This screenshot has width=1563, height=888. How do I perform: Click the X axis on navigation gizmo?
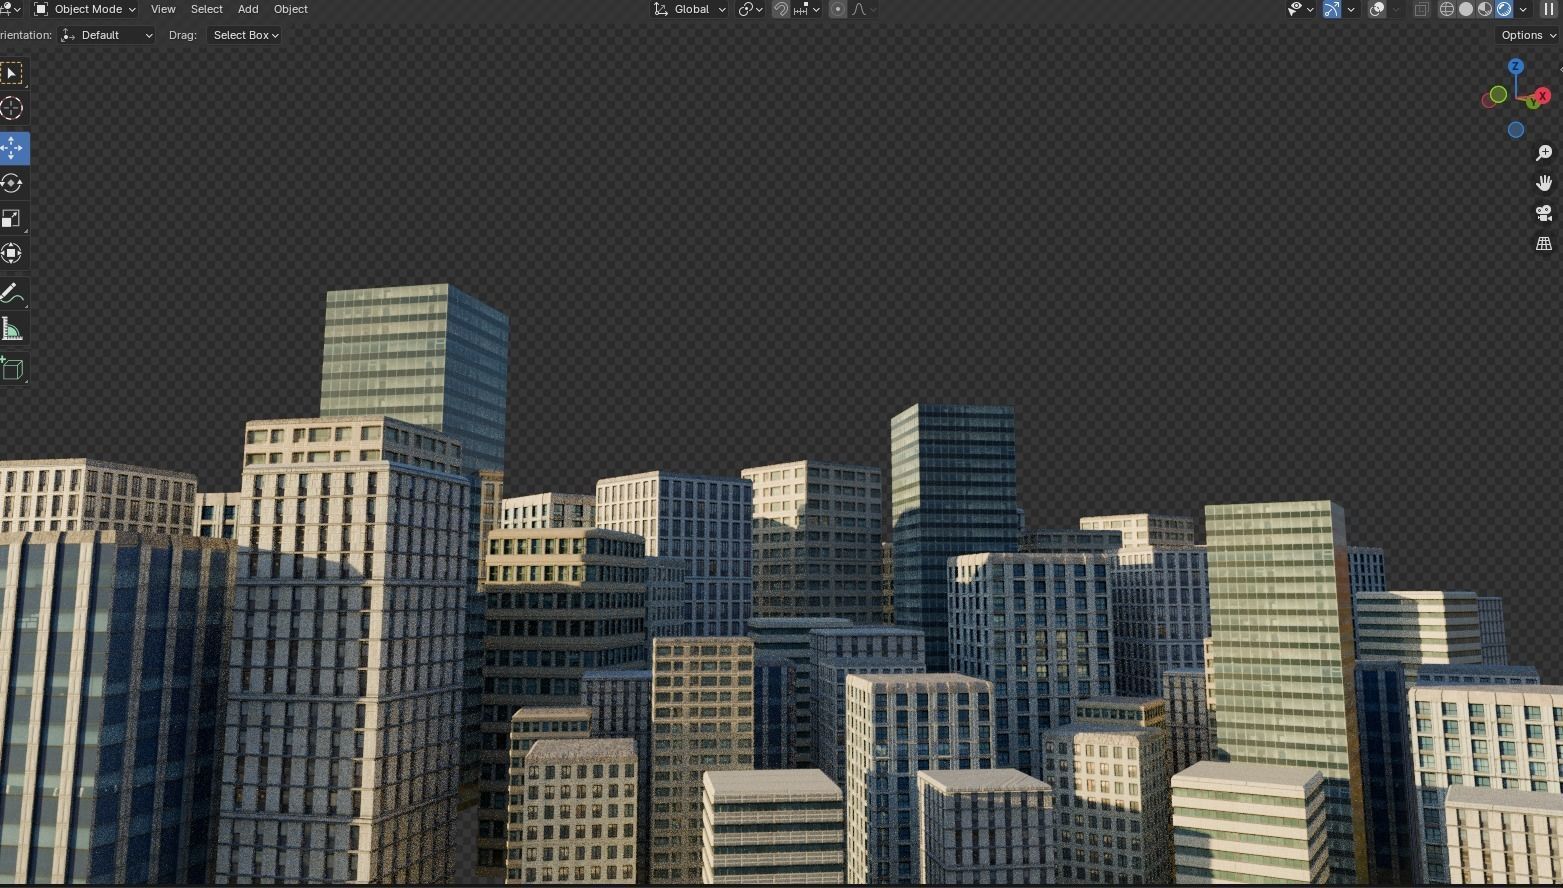(x=1543, y=96)
